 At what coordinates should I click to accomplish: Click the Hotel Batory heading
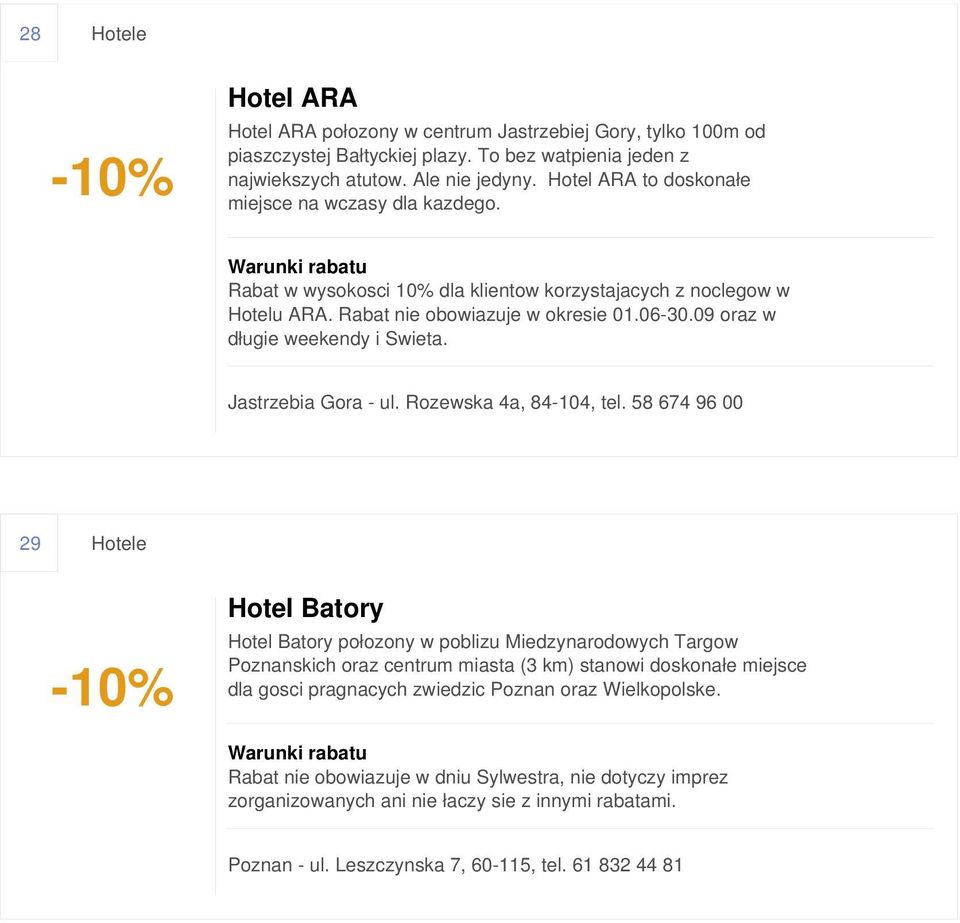point(306,608)
